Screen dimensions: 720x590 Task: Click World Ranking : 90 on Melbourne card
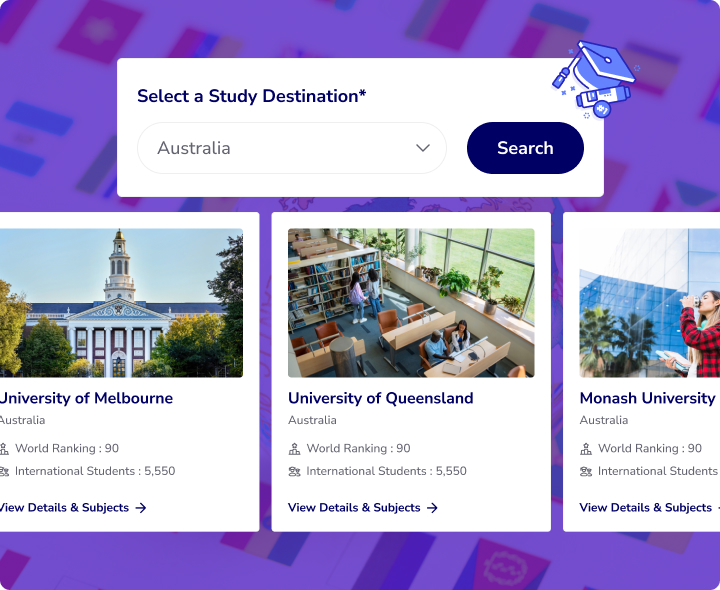pyautogui.click(x=67, y=449)
